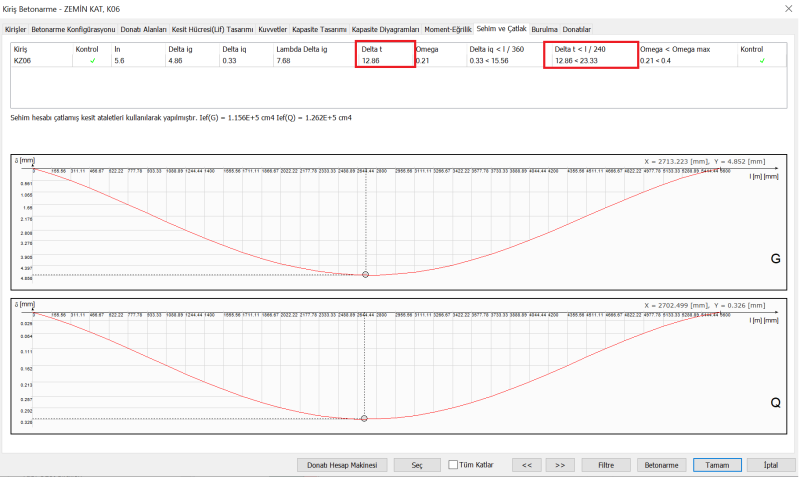Screen dimensions: 800x477
Task: Enable the Tüm Katlar checkbox
Action: [455, 465]
